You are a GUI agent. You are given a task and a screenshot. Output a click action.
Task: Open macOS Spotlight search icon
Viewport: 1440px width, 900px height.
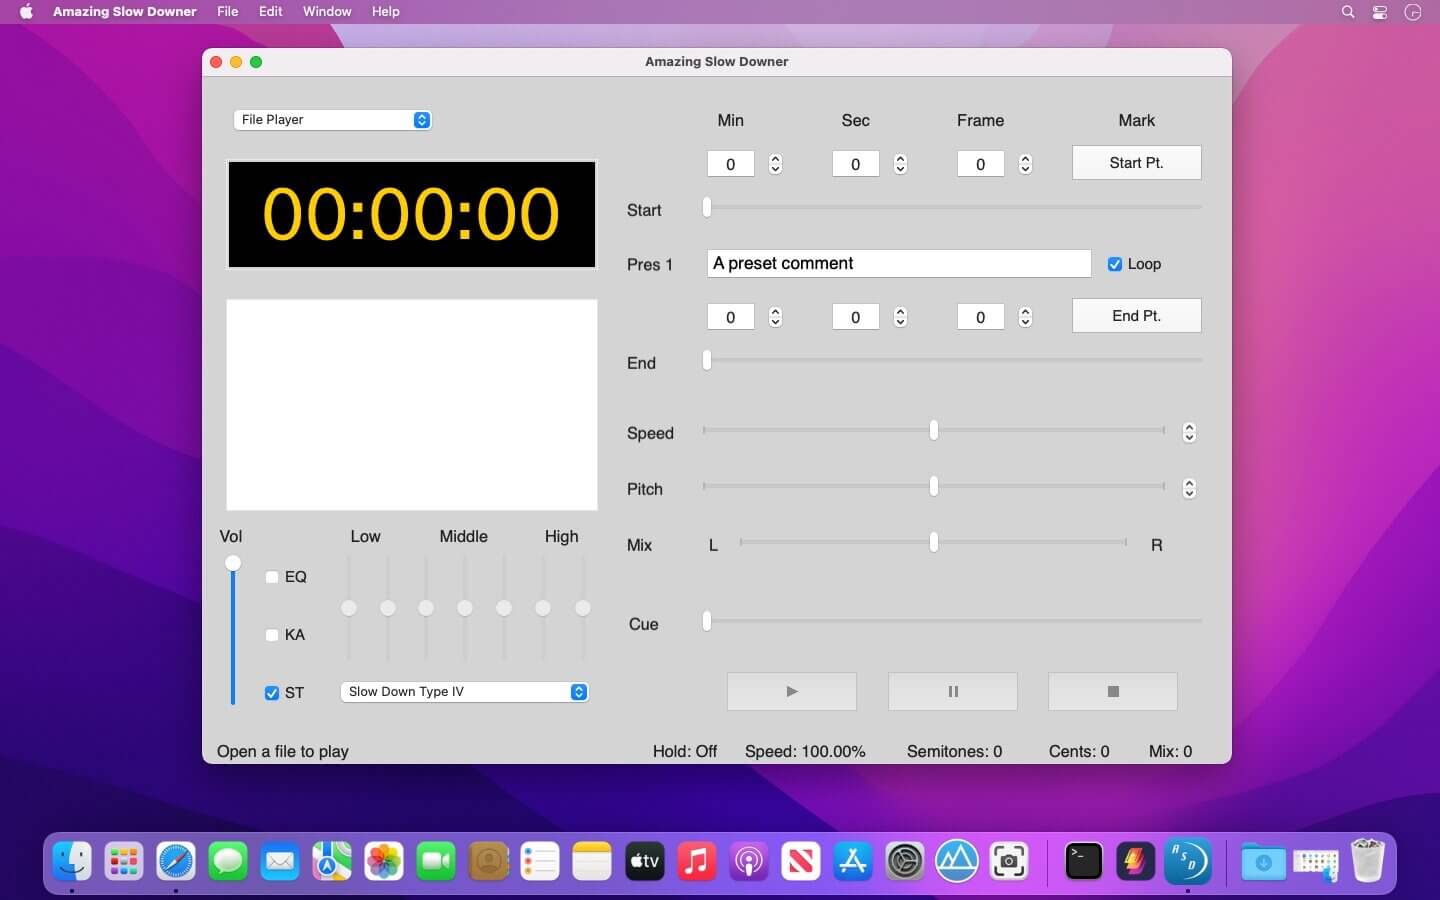[x=1347, y=12]
